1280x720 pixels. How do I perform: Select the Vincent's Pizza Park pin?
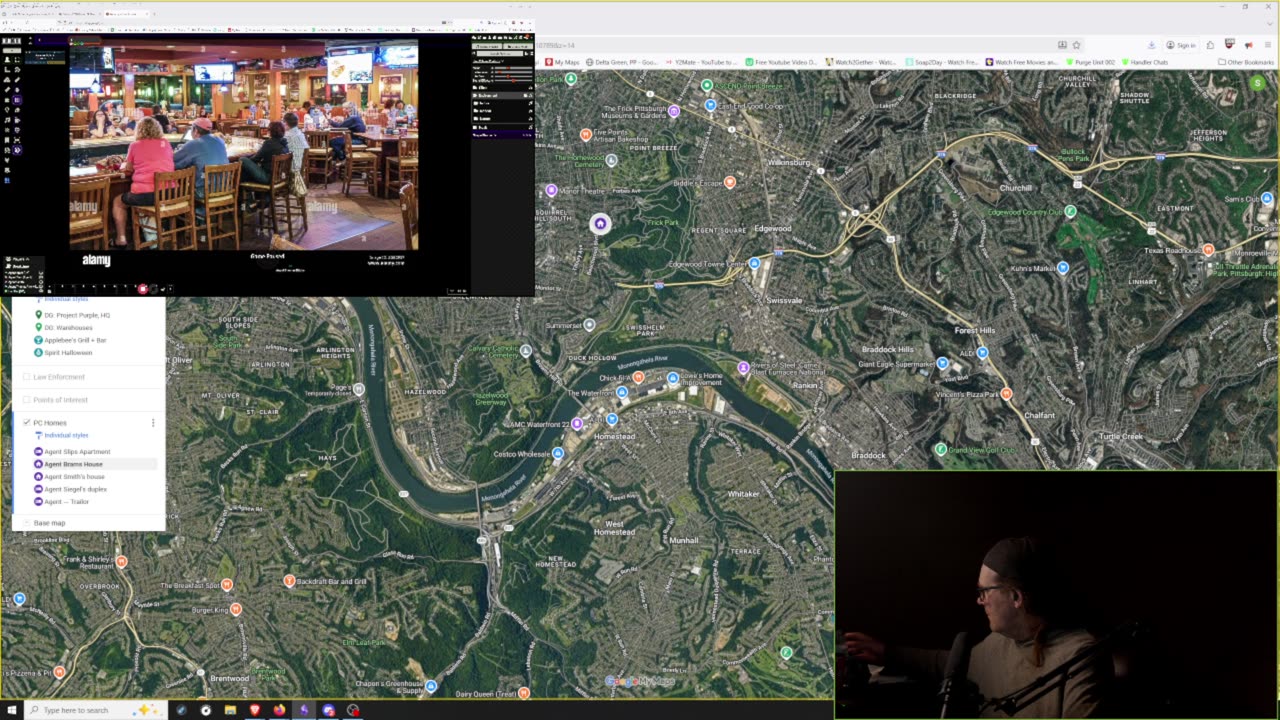pos(1006,394)
